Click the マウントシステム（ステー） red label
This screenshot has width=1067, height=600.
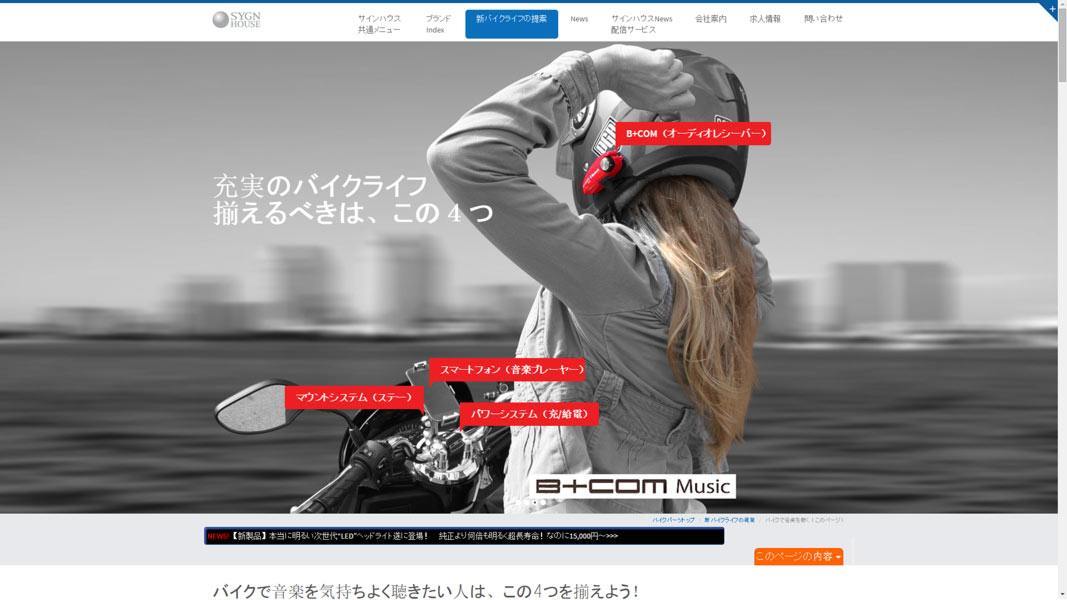354,397
